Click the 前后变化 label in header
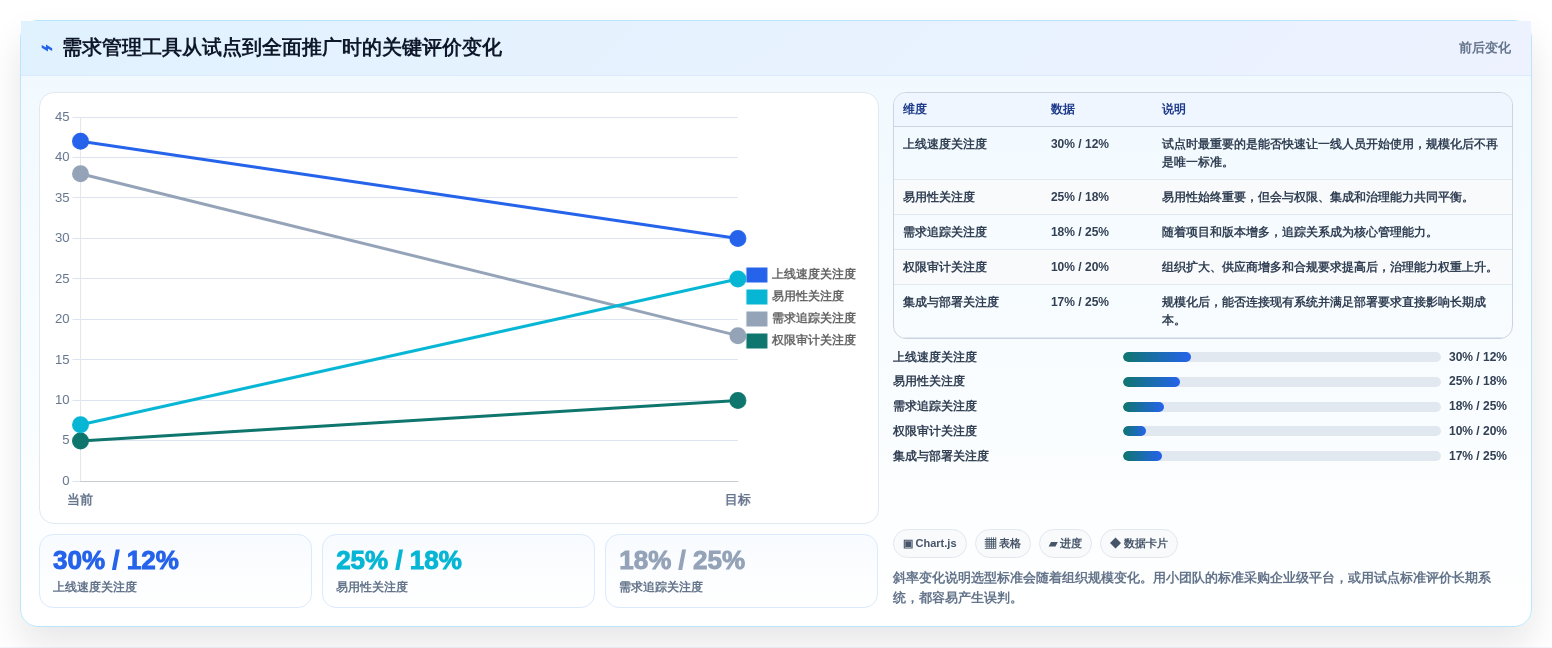Viewport: 1552px width, 648px height. (1484, 48)
